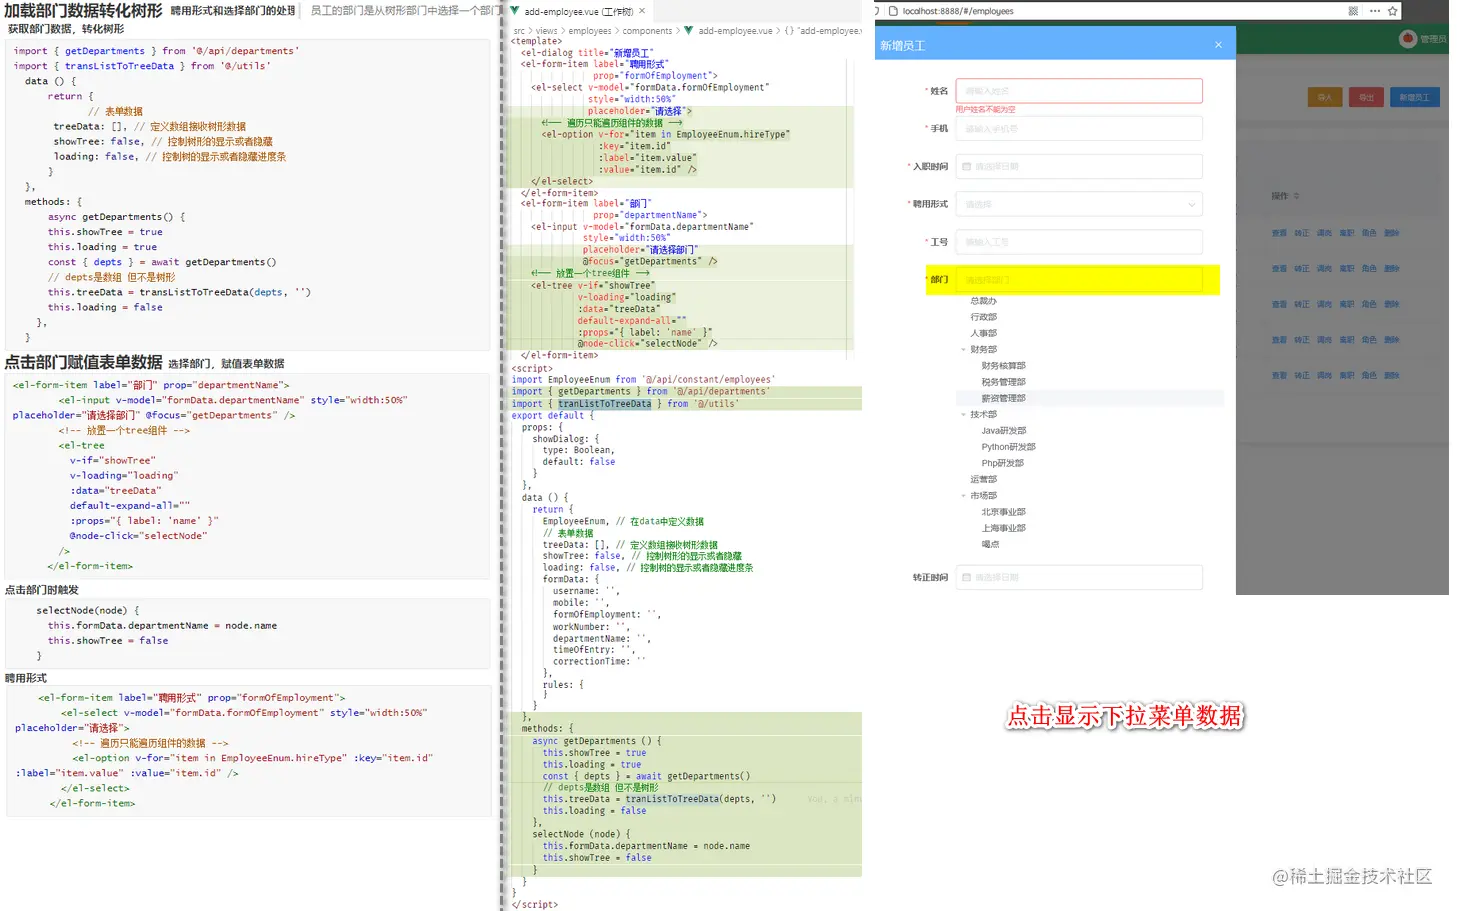Screen dimensions: 1457x911
Task: Collapse the 技术部 tree node arrow
Action: pyautogui.click(x=964, y=415)
